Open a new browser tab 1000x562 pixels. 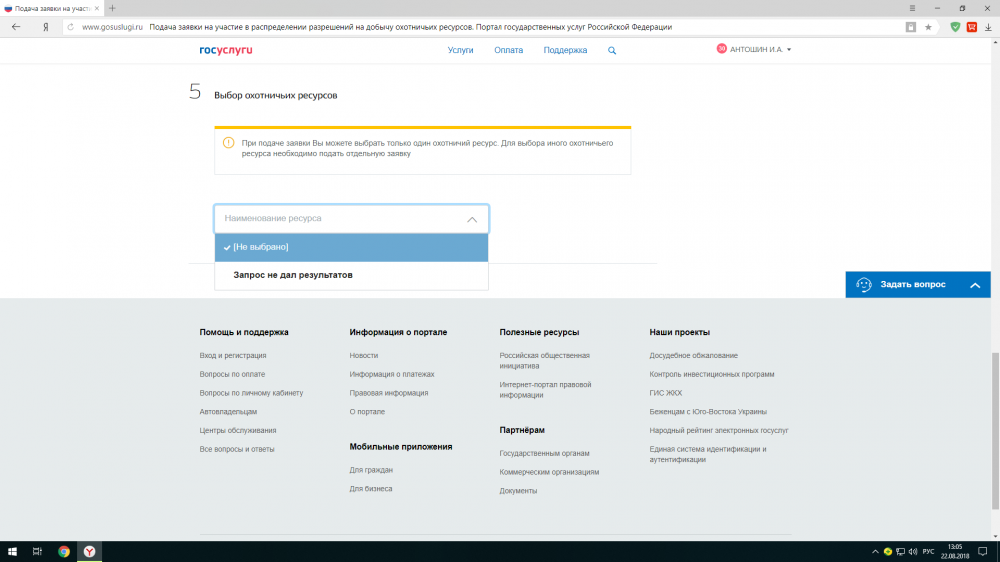click(x=112, y=8)
